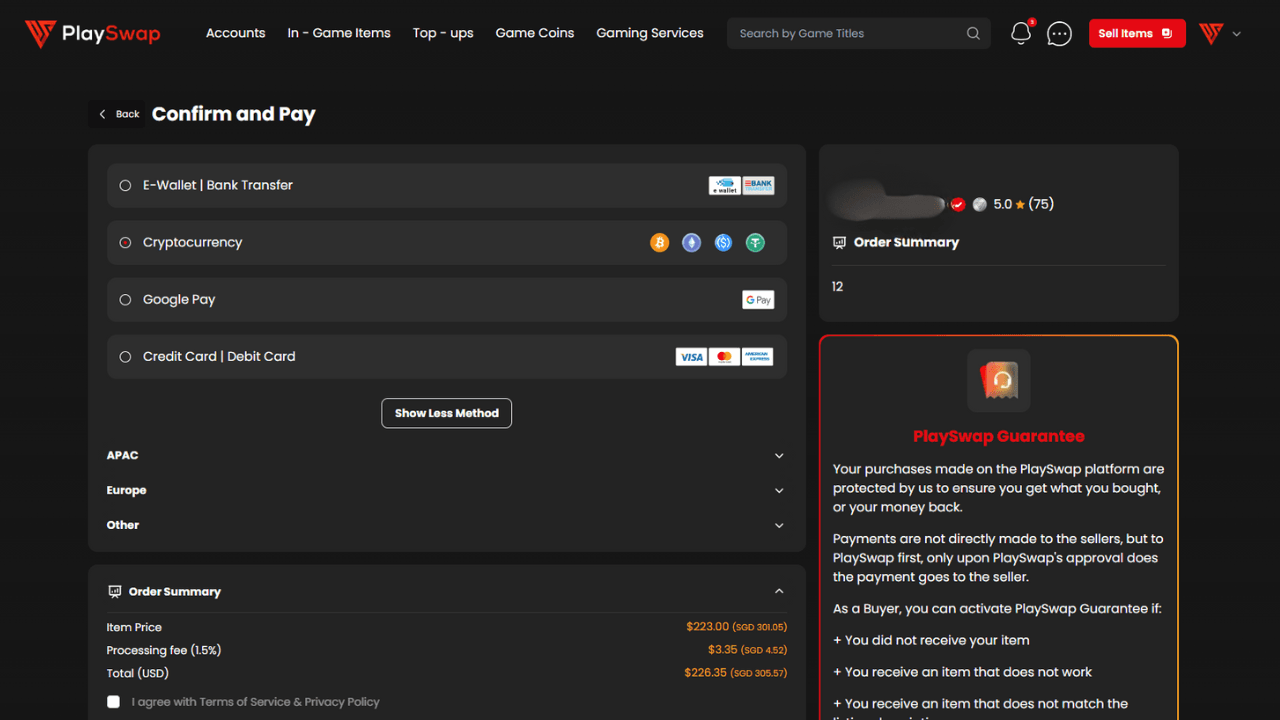1280x720 pixels.
Task: Click the Order Summary icon in seller panel
Action: (x=839, y=242)
